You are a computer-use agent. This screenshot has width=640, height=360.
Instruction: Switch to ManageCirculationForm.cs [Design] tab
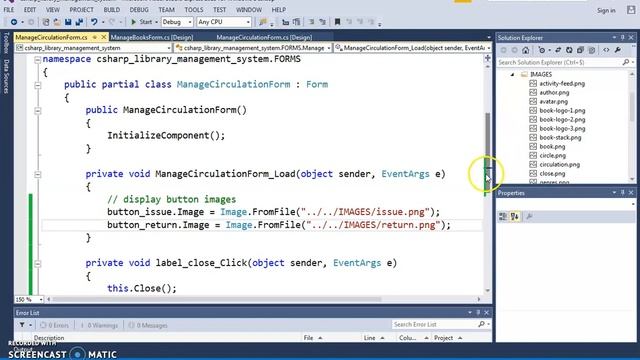pos(264,37)
